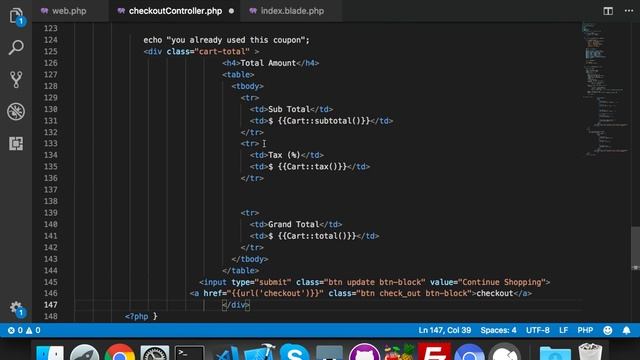
Task: Click {{Cart::subtotal()}} expression
Action: [x=323, y=121]
